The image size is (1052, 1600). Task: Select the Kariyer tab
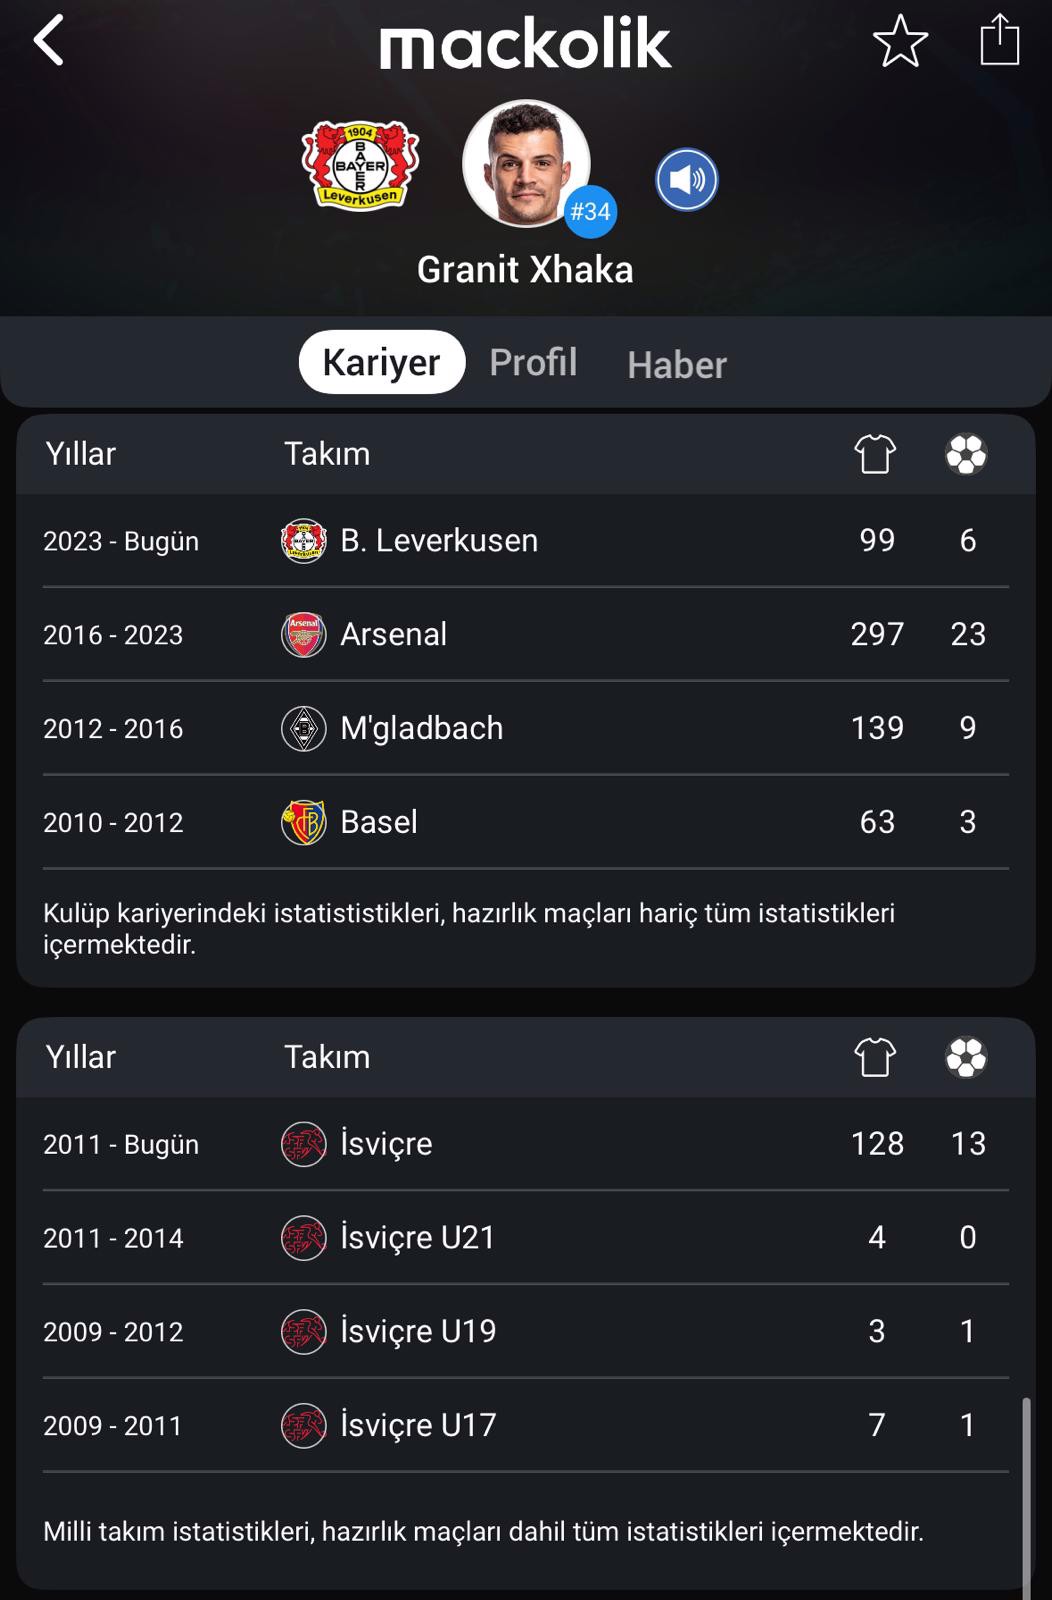pos(381,362)
